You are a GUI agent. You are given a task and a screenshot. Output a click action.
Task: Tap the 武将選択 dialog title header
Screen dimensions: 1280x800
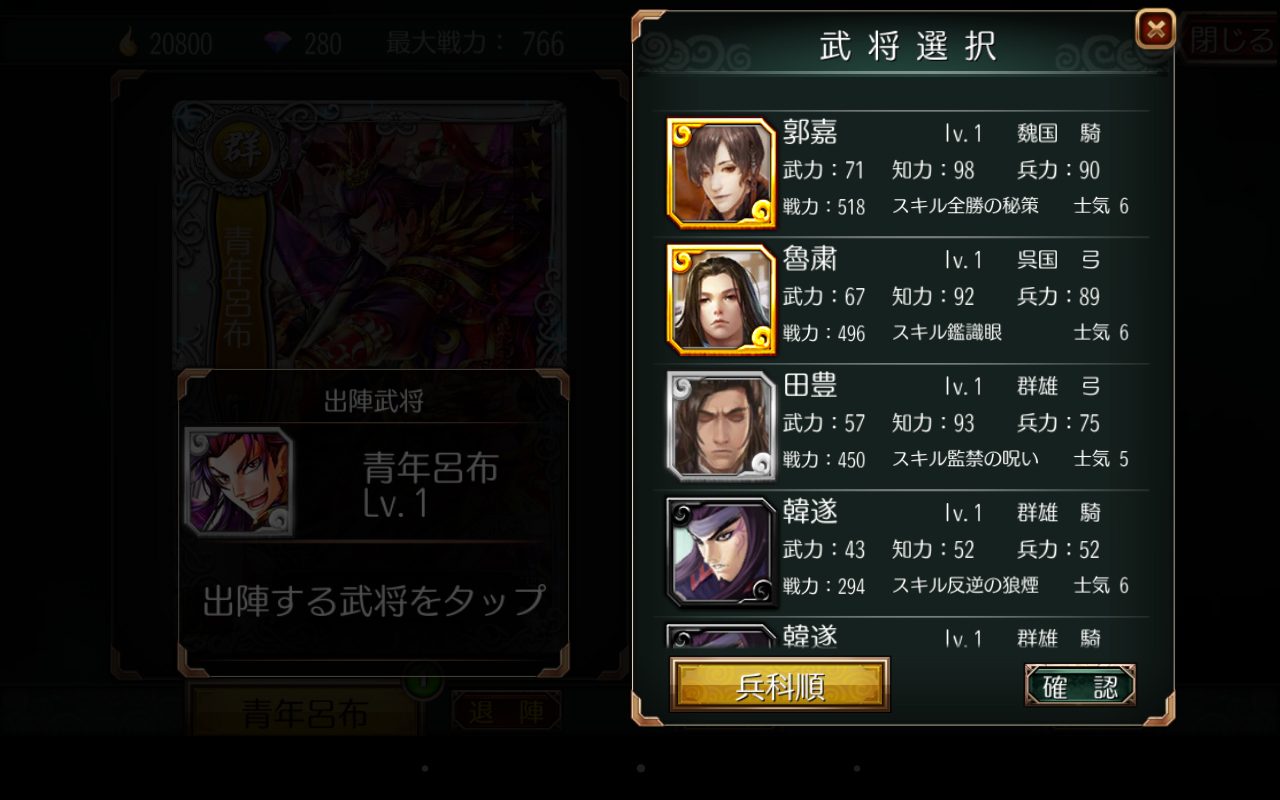pos(908,46)
